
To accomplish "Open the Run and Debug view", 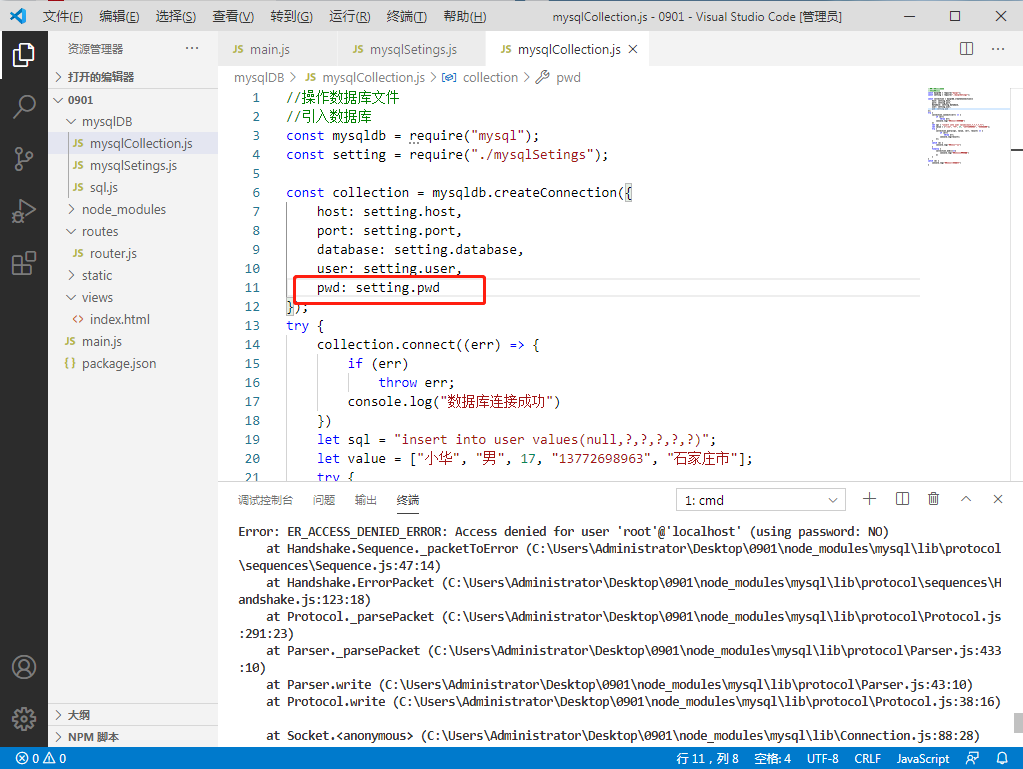I will (23, 211).
